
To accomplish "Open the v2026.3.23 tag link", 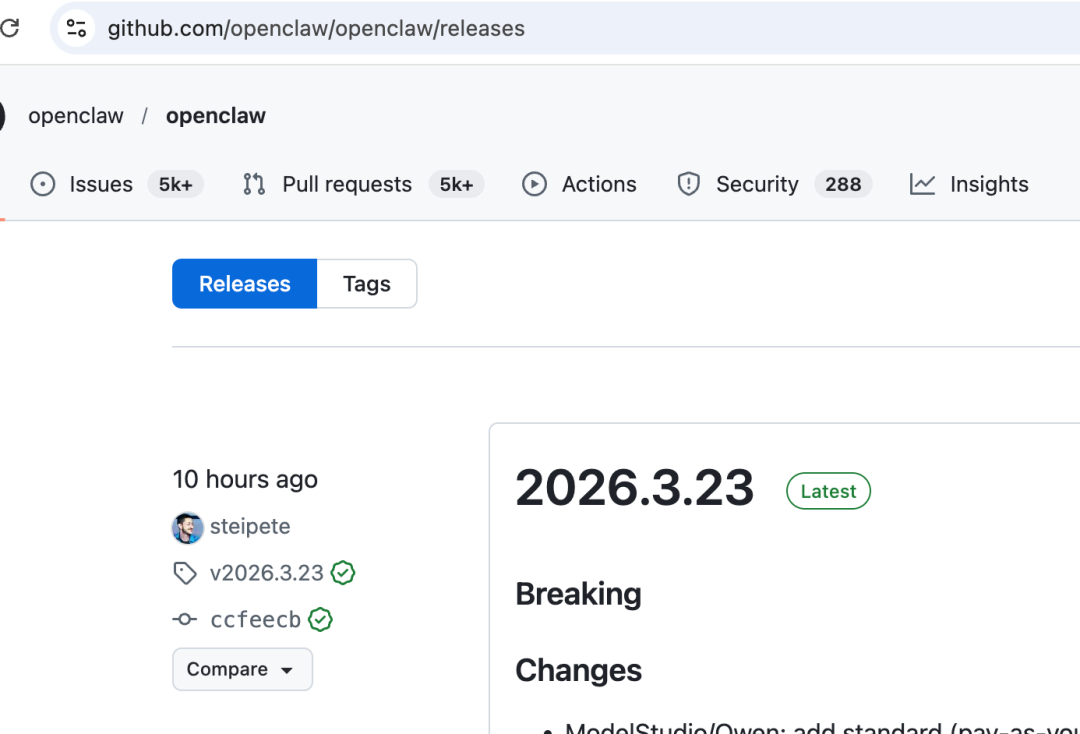I will (267, 573).
